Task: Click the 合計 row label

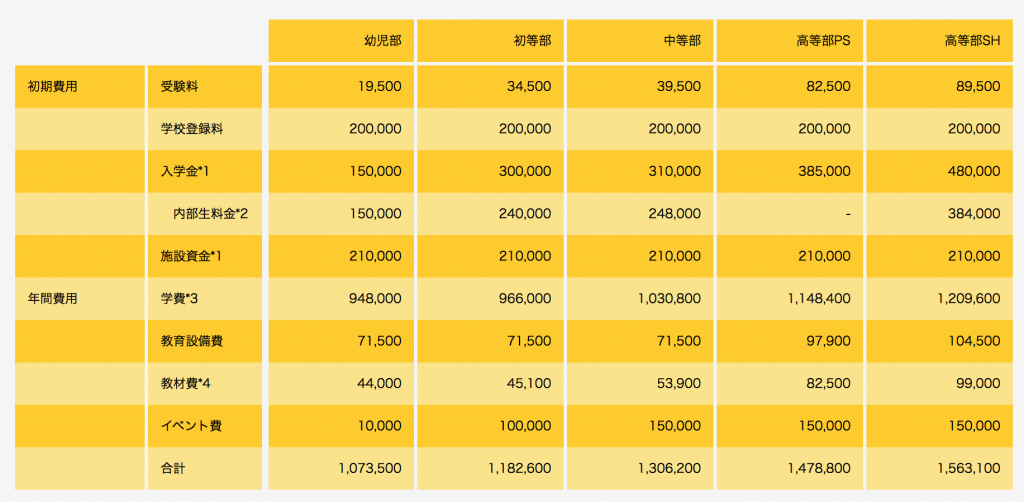Action: pyautogui.click(x=174, y=468)
